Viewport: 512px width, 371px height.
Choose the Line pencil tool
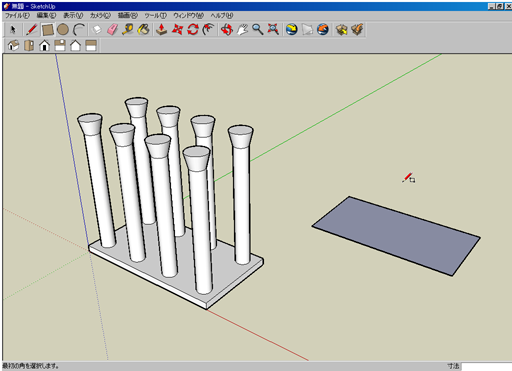(x=32, y=30)
